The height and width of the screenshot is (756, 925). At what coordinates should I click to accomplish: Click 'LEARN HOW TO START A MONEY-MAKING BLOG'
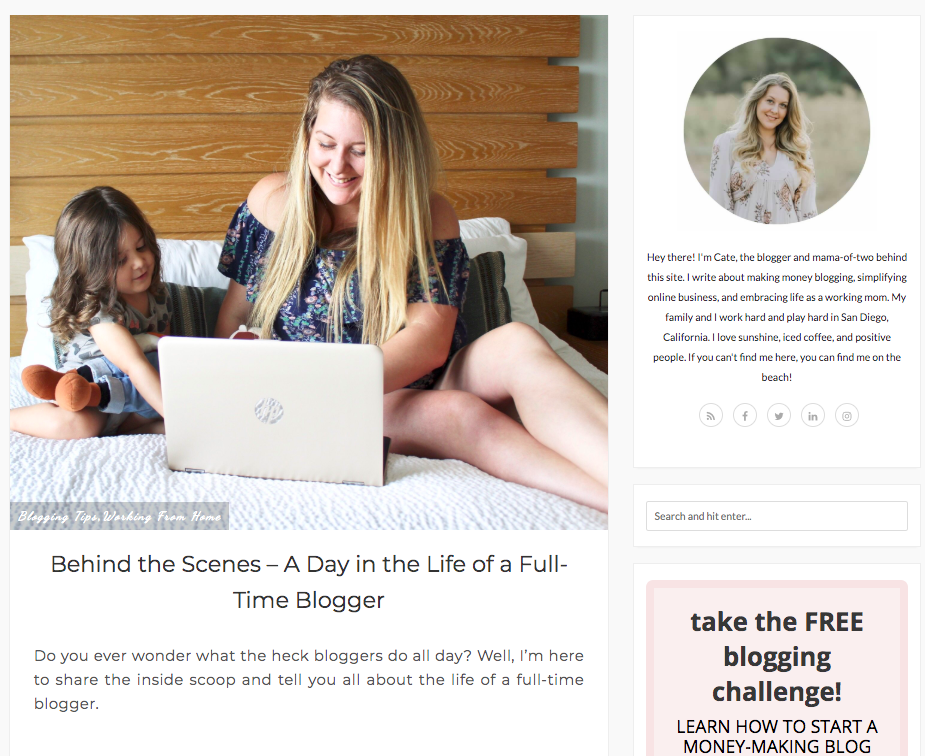(776, 736)
